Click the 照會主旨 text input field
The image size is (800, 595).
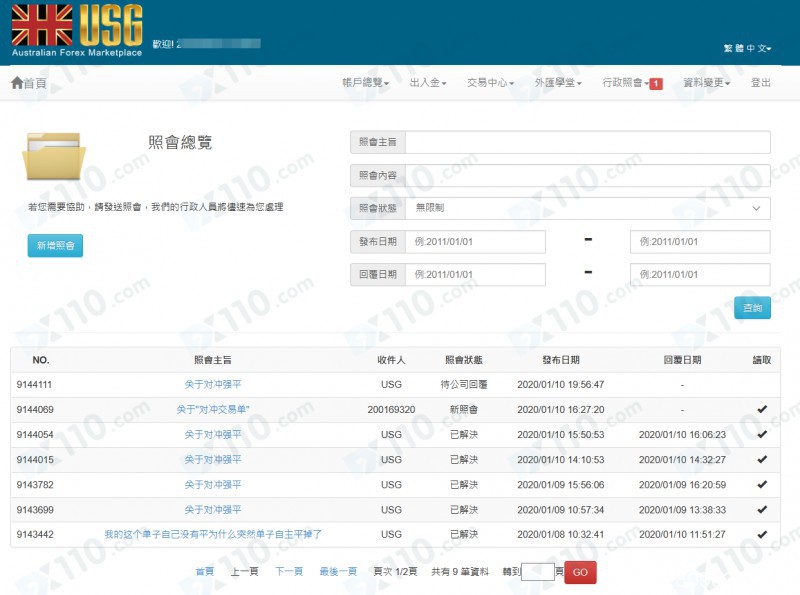tap(587, 142)
